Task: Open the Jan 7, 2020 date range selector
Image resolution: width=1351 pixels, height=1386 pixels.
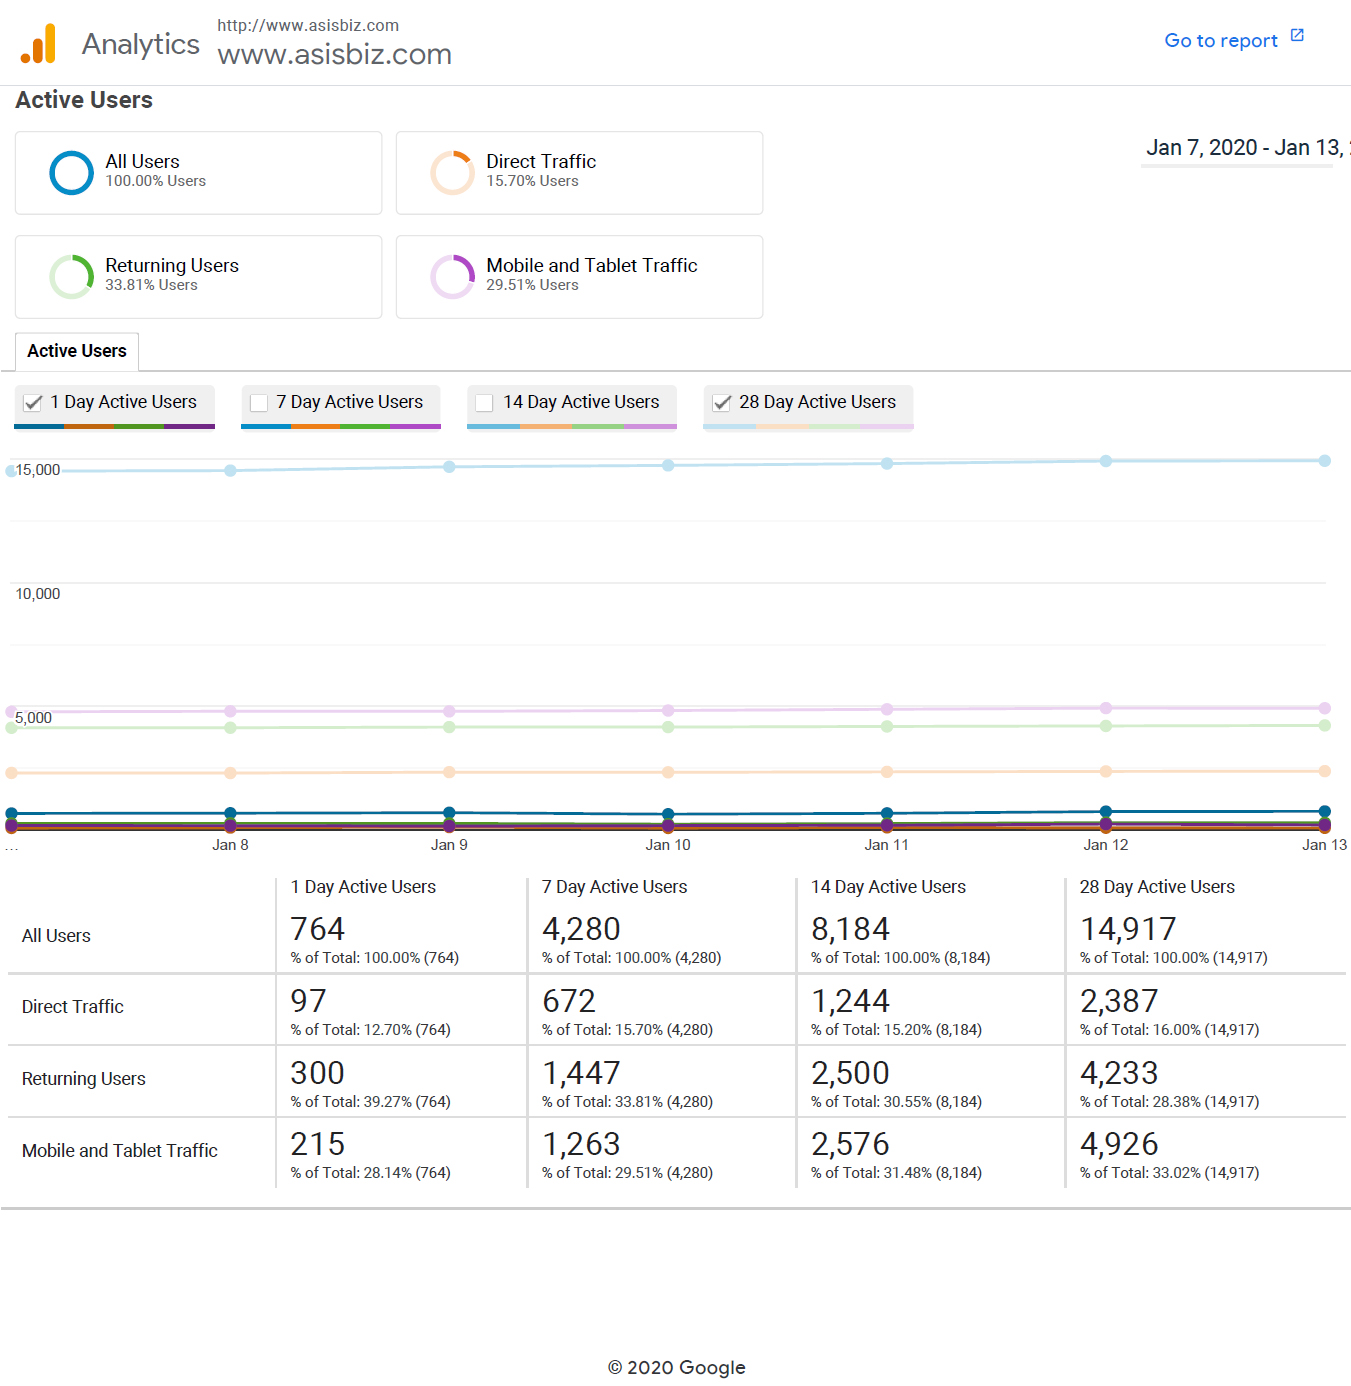Action: (1246, 148)
